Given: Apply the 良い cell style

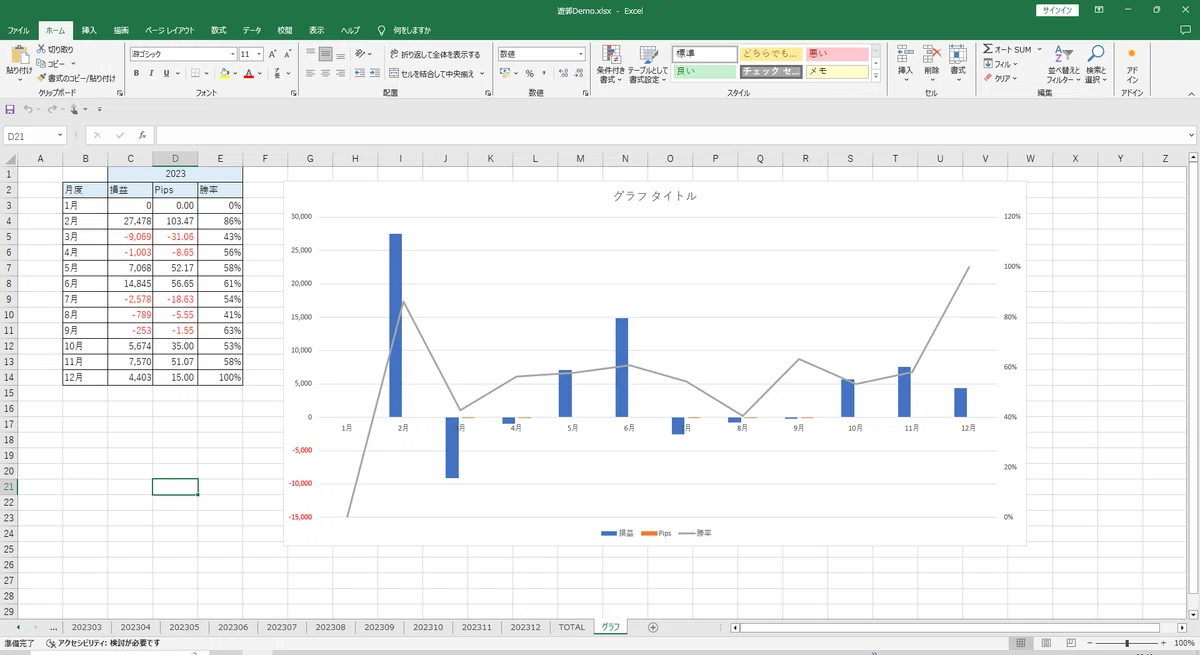Looking at the screenshot, I should (x=705, y=72).
